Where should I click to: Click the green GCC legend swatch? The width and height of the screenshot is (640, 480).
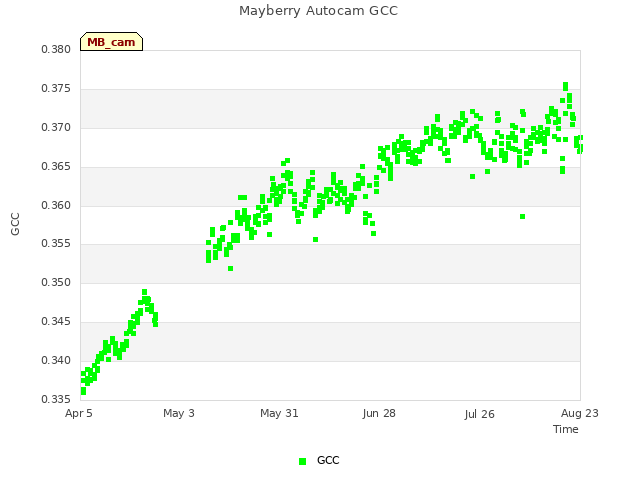coord(302,461)
